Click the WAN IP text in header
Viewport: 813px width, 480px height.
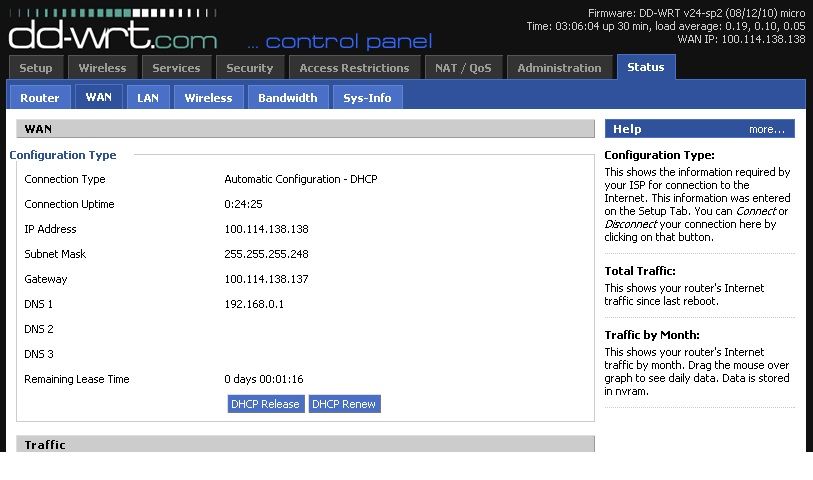[741, 39]
